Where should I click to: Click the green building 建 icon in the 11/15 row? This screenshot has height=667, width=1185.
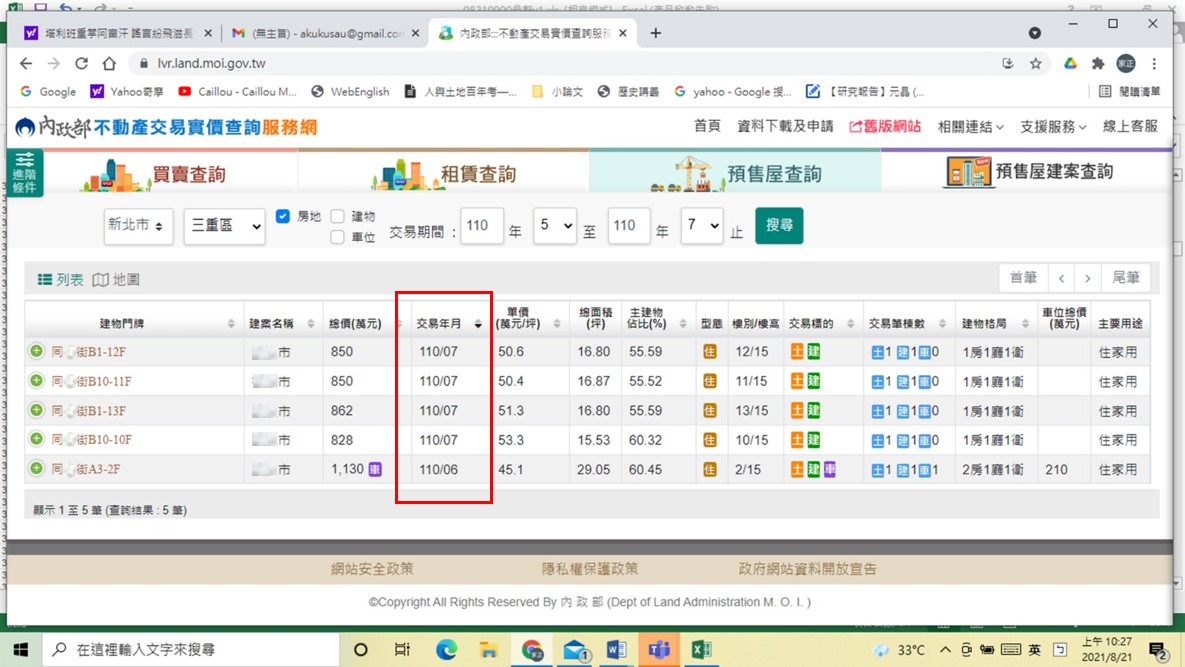(813, 381)
